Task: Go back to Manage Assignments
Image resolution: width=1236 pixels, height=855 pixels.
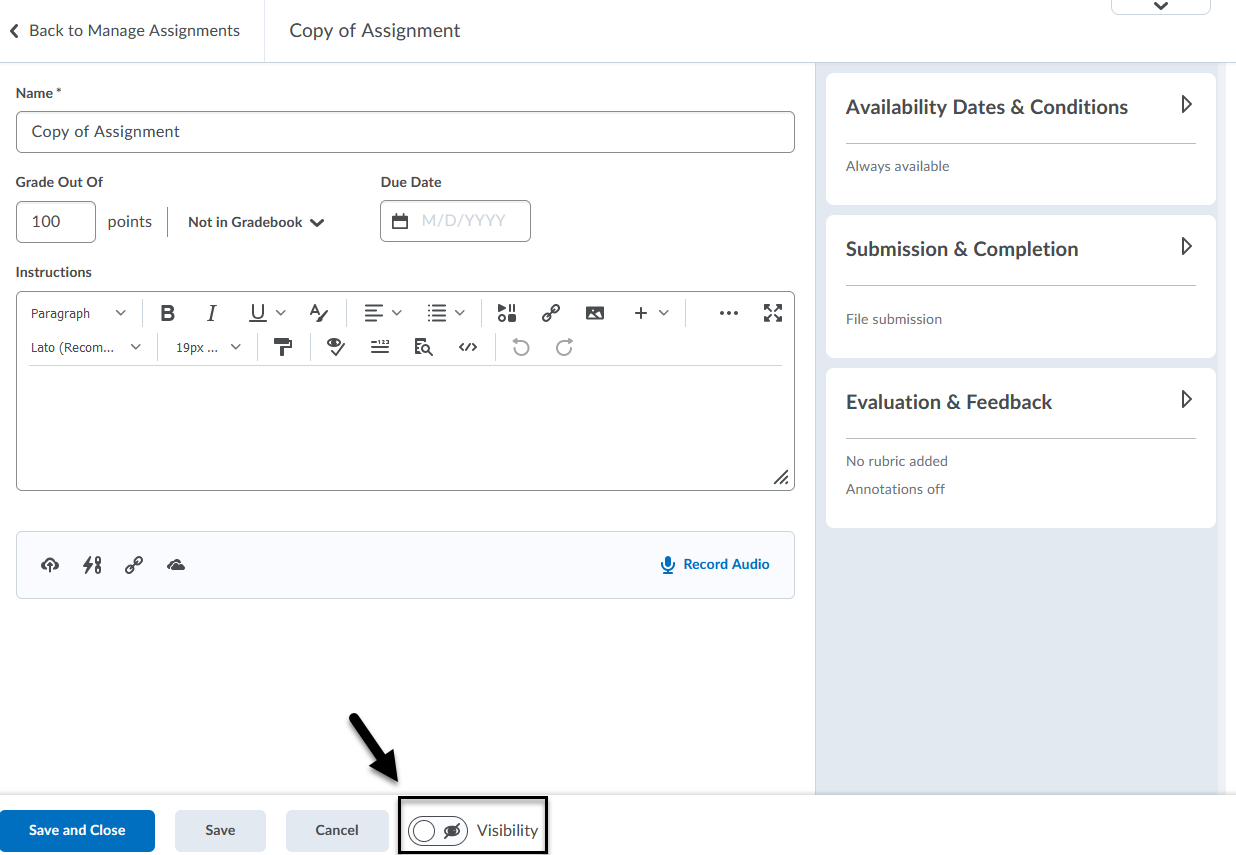Action: pyautogui.click(x=125, y=31)
